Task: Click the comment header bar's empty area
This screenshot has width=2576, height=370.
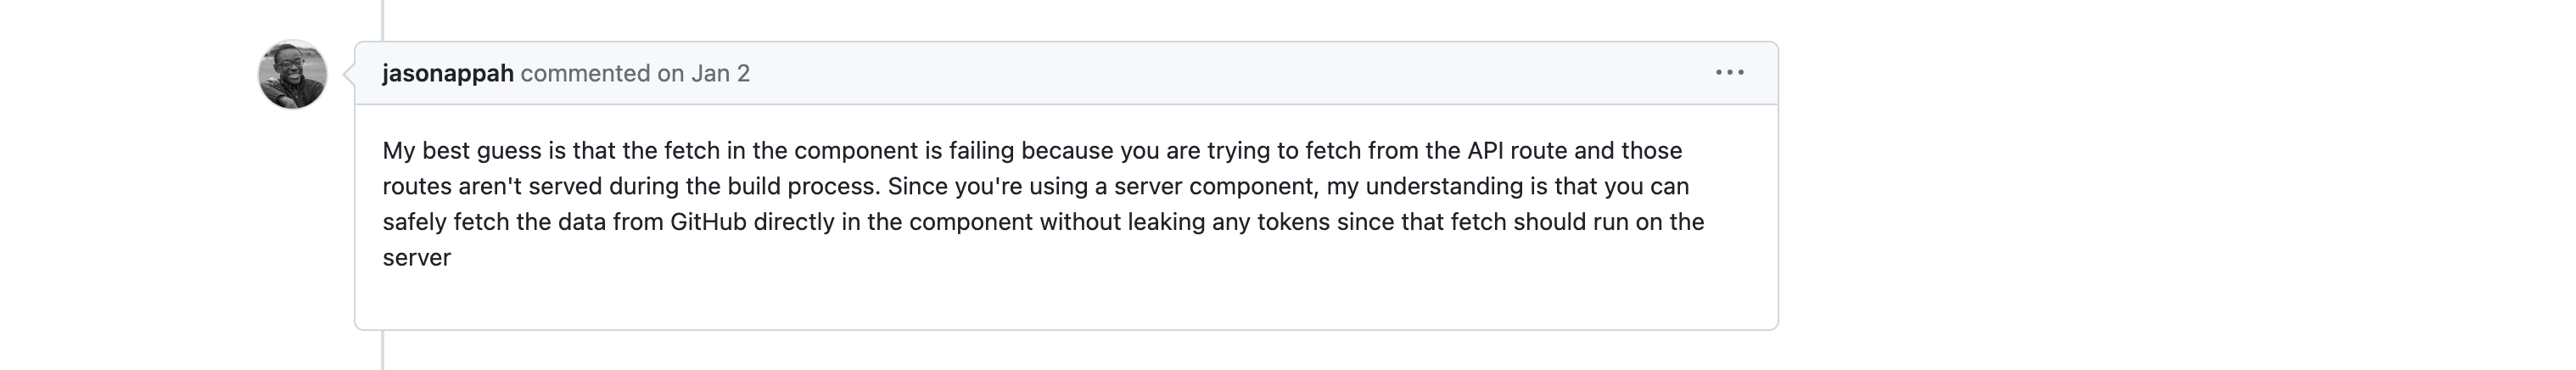Action: (x=1200, y=74)
